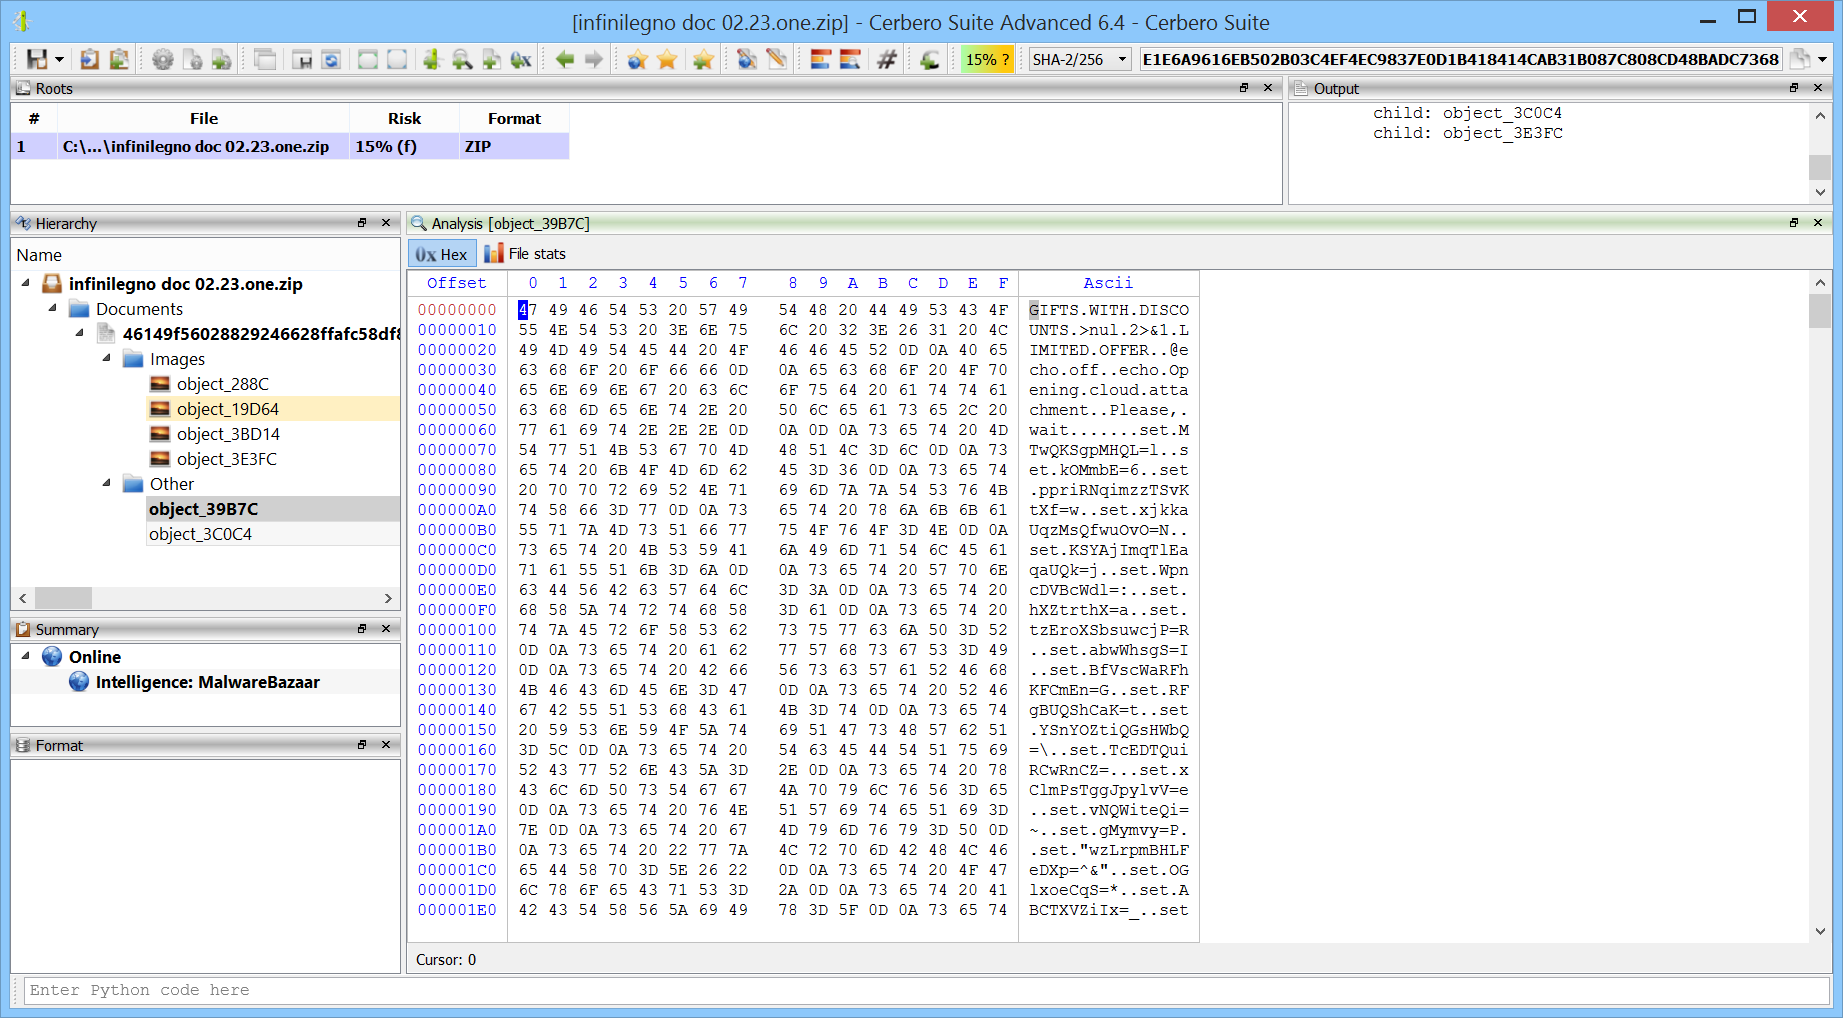Click the hash value text field

[1460, 60]
